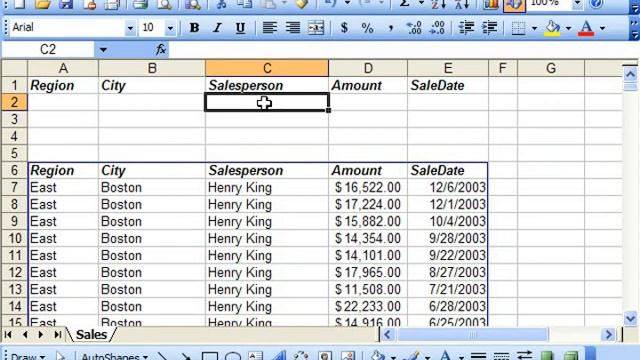Click horizontal scrollbar left arrow
640x360 pixels.
click(x=387, y=335)
